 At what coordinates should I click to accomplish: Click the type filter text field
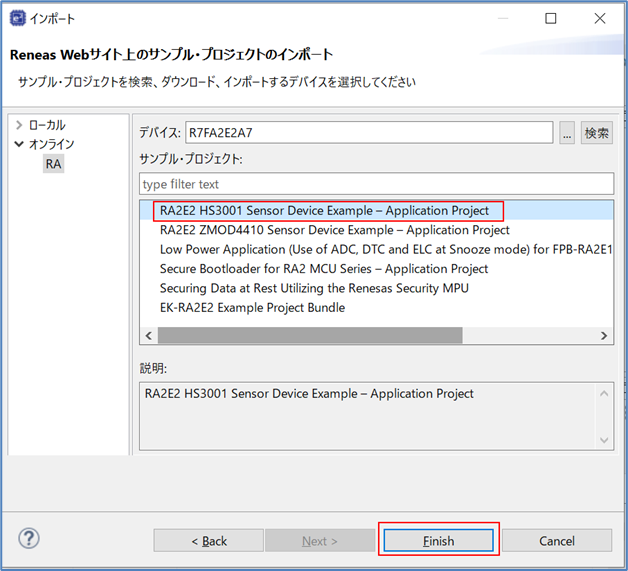376,184
